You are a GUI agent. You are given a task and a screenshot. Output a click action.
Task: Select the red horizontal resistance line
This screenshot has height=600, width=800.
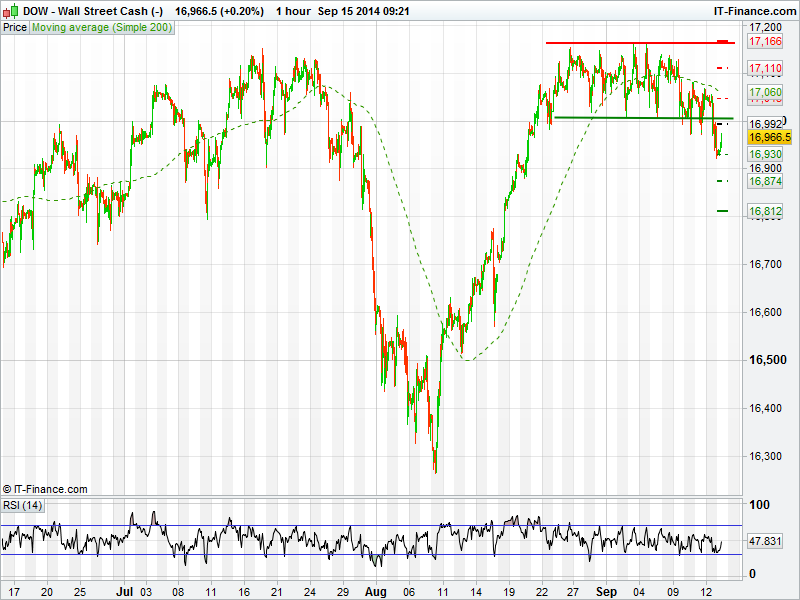click(640, 43)
